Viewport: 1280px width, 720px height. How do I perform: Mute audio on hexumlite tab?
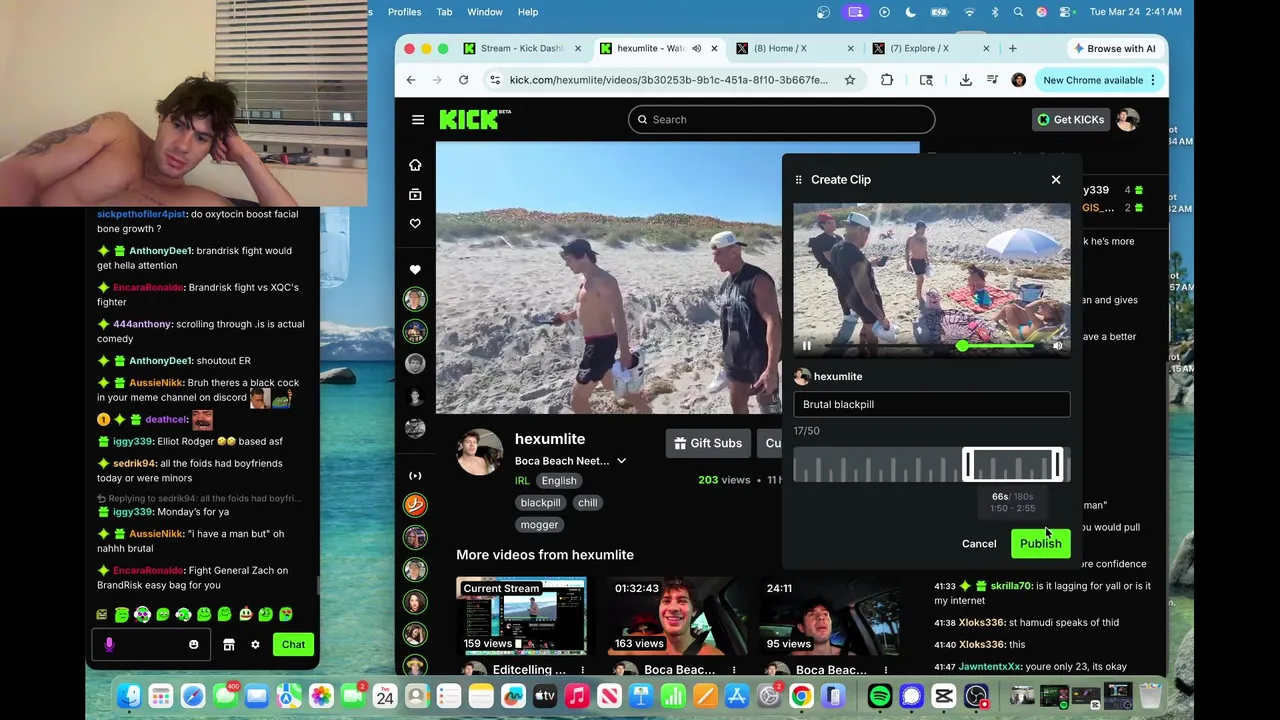click(697, 48)
